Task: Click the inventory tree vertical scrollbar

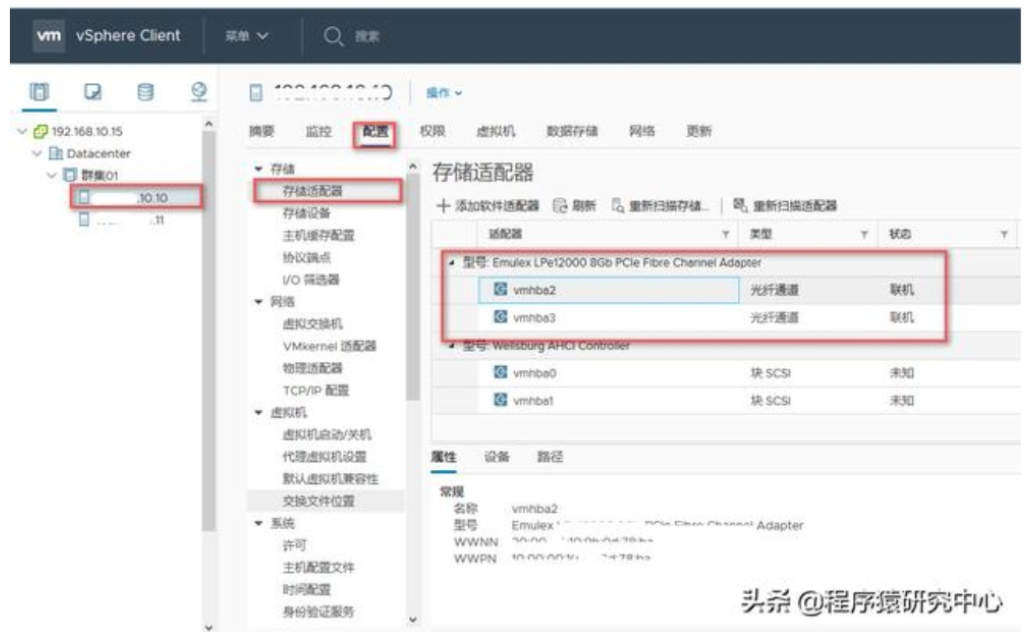Action: pos(208,329)
